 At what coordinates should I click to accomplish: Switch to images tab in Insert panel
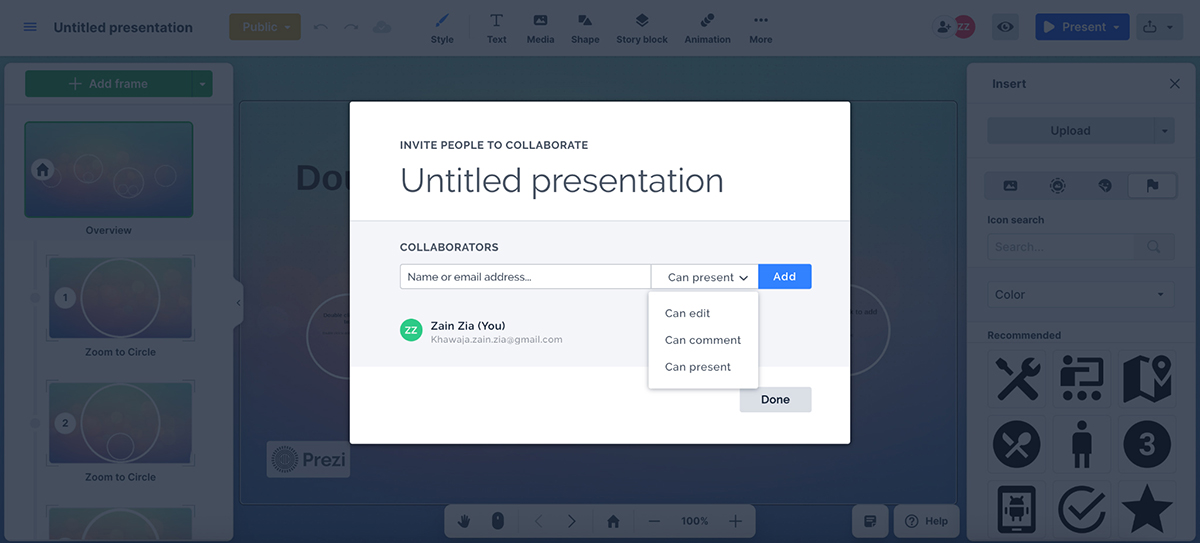click(1010, 185)
